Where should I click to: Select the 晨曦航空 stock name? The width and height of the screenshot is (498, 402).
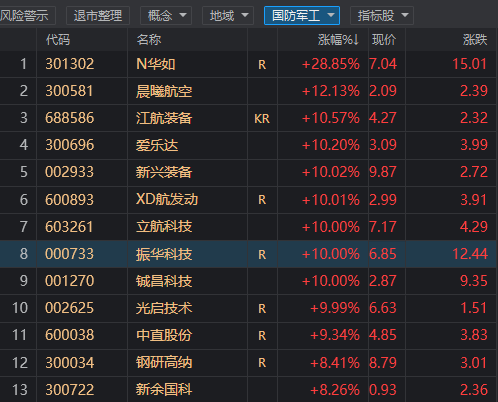point(164,91)
